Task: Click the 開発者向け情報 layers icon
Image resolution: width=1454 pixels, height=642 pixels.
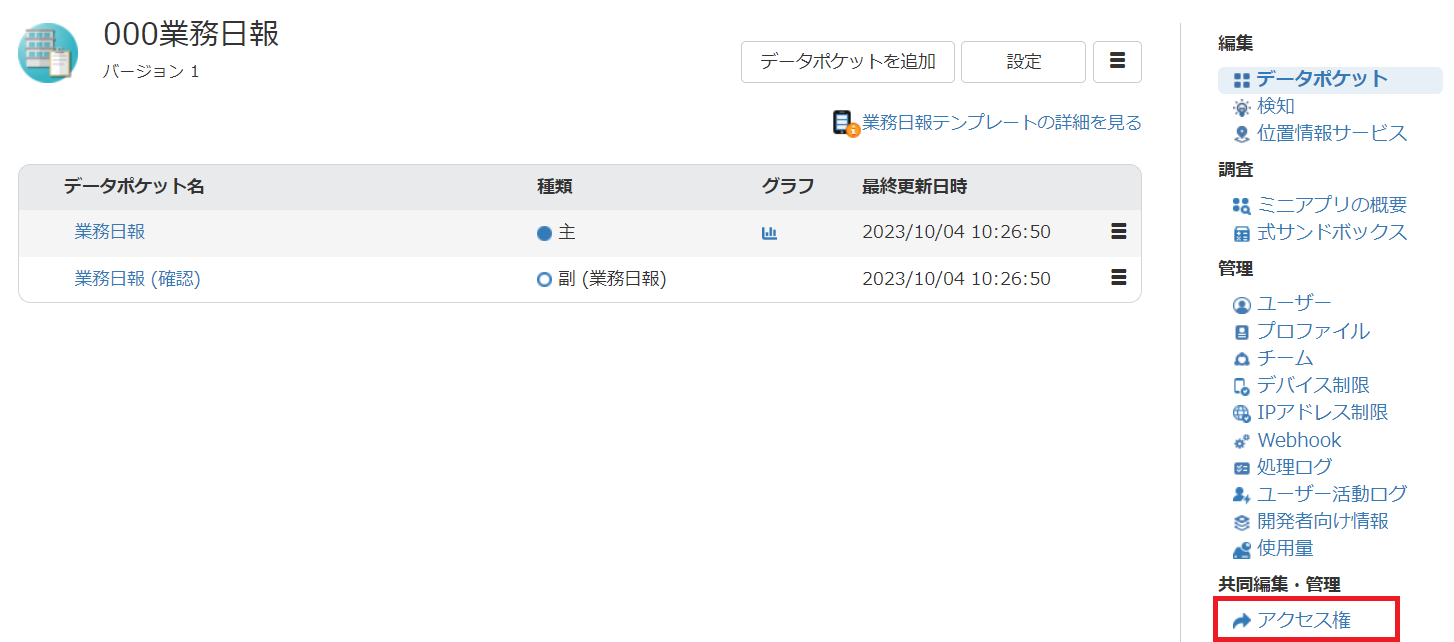Action: tap(1242, 522)
